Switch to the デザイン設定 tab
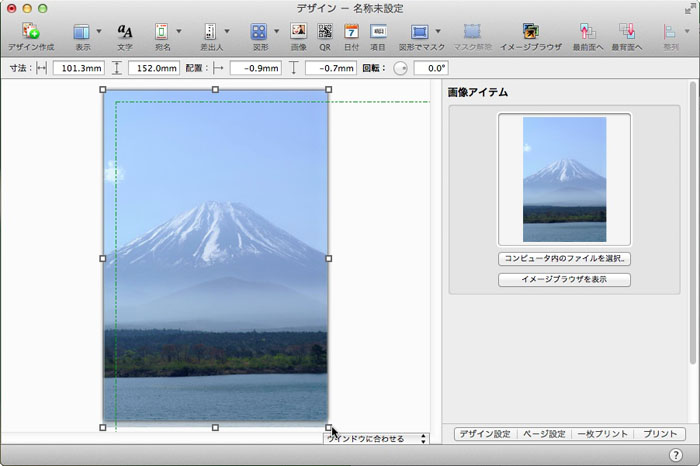700x466 pixels. pos(485,434)
